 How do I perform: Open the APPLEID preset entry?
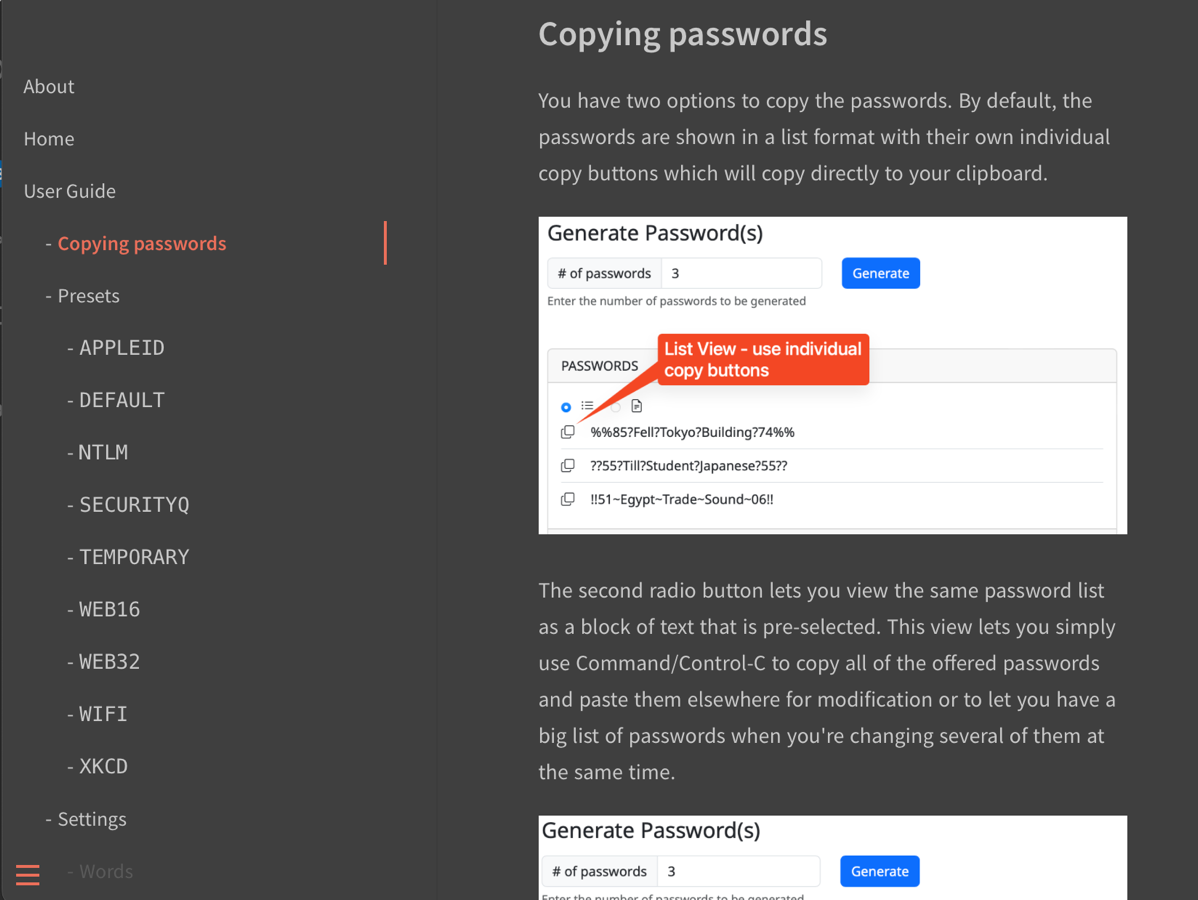point(122,348)
